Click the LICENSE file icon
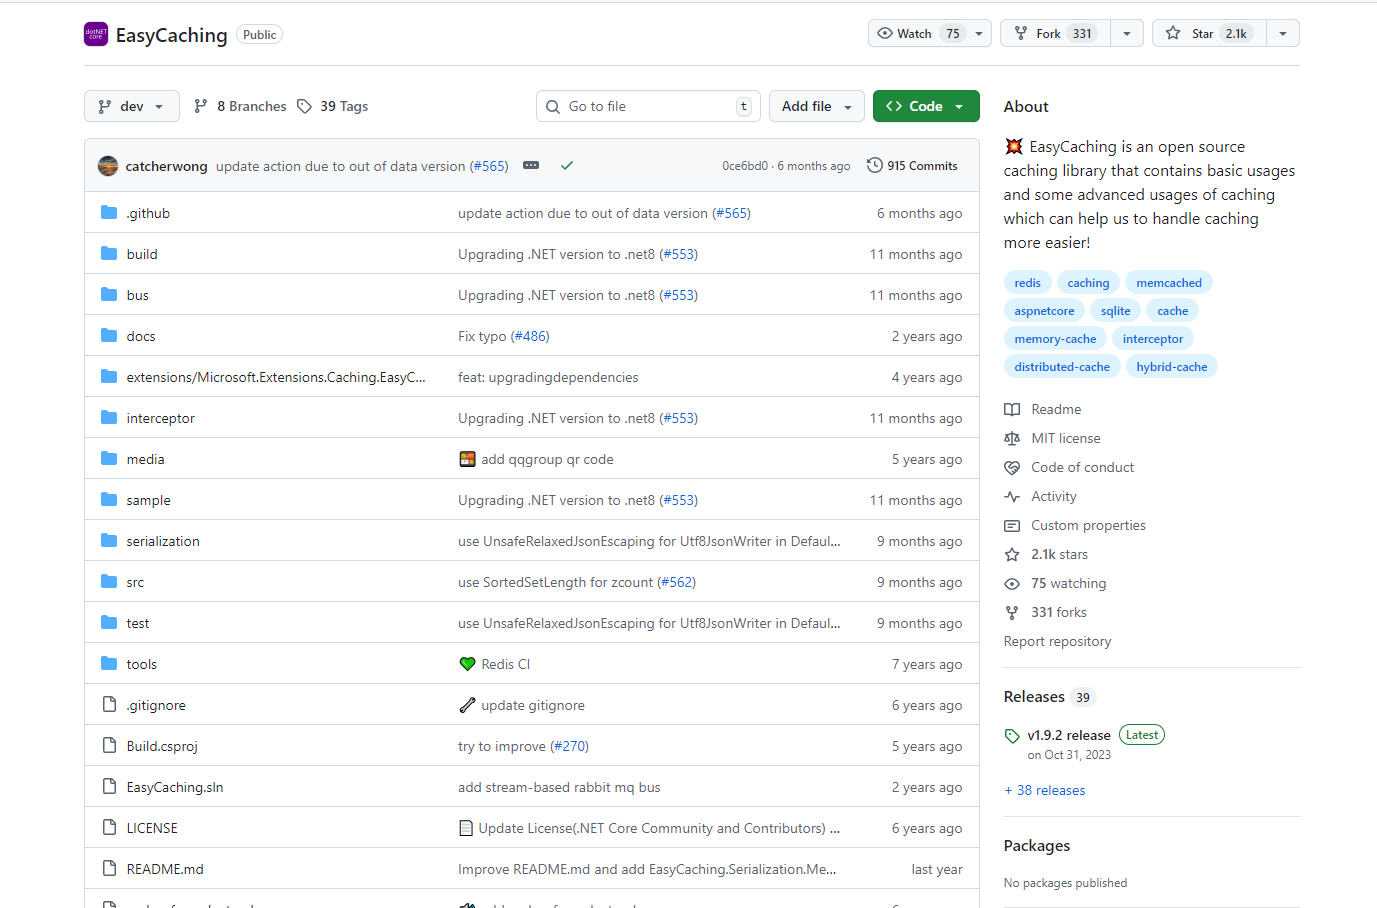The image size is (1377, 908). pos(109,828)
